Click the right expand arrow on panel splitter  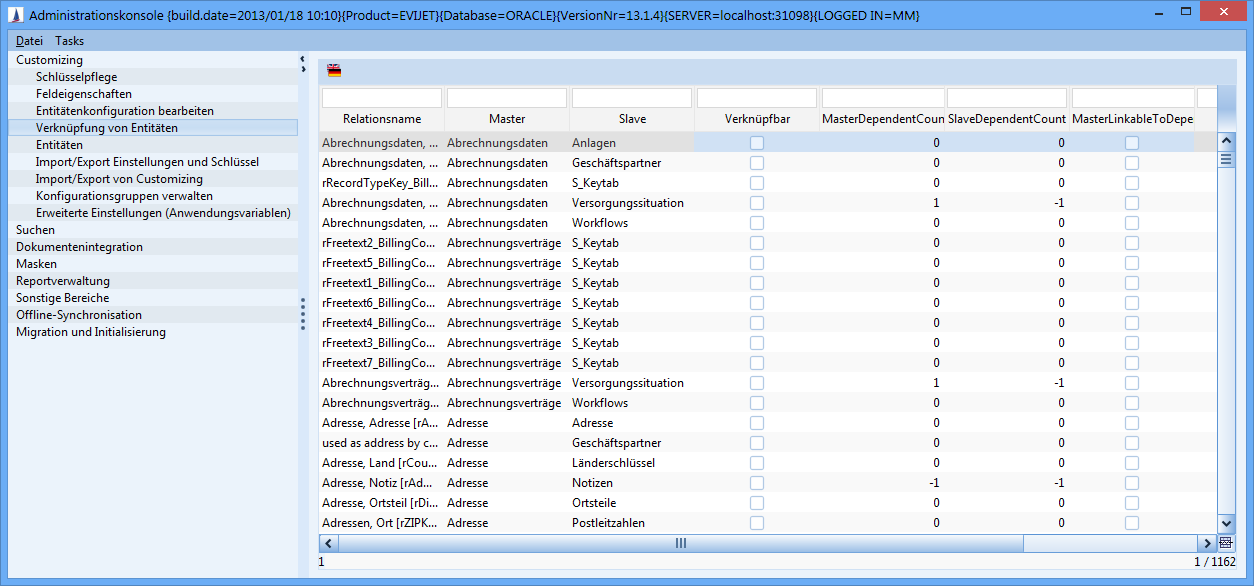pyautogui.click(x=302, y=70)
